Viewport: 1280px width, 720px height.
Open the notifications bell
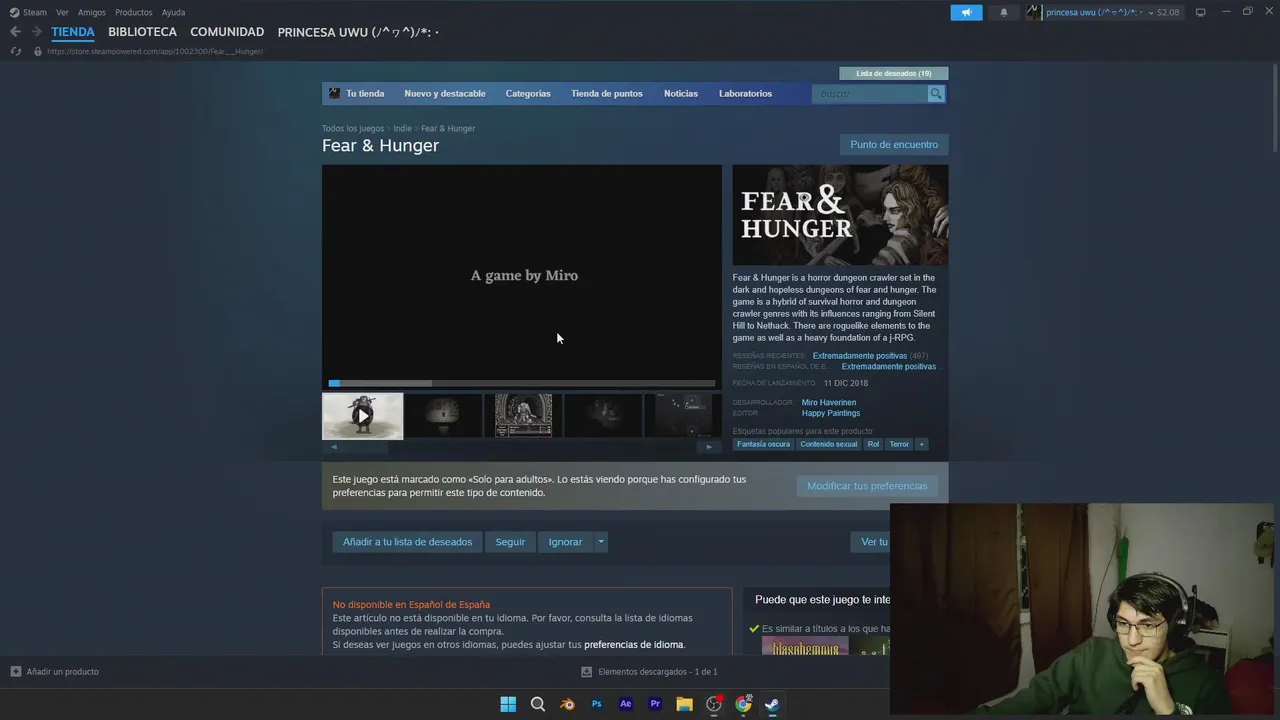[x=1004, y=12]
